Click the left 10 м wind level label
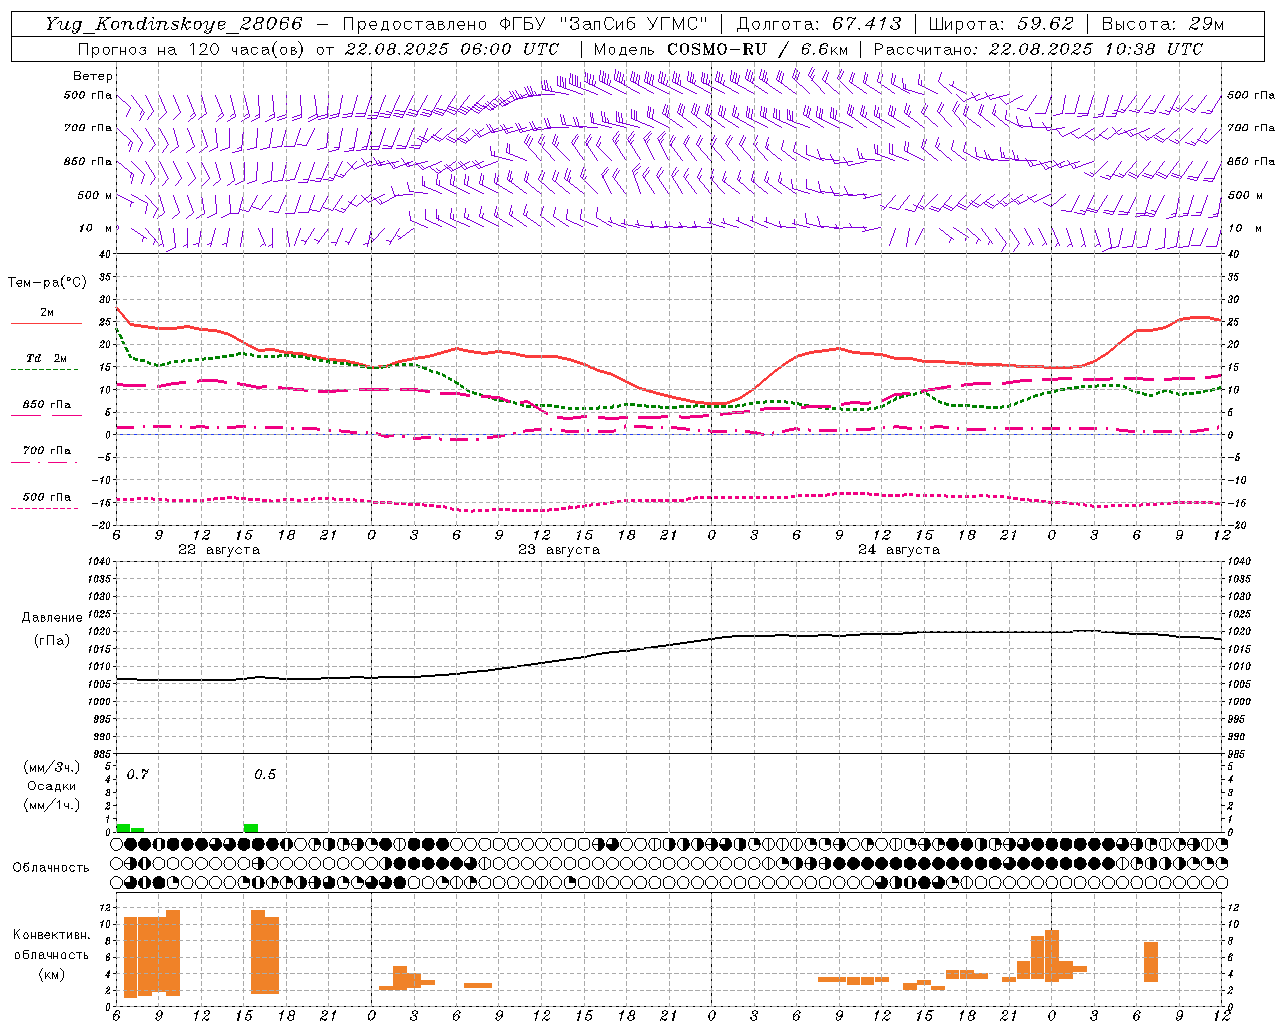The height and width of the screenshot is (1024, 1280). pos(95,228)
